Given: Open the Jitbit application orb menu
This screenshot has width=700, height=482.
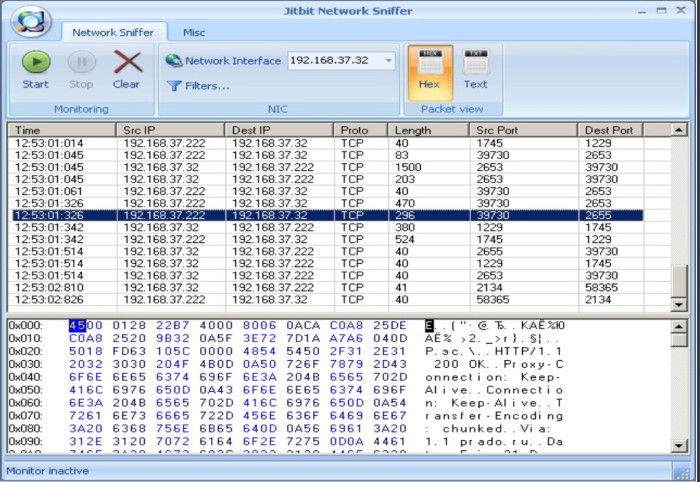Looking at the screenshot, I should tap(31, 21).
